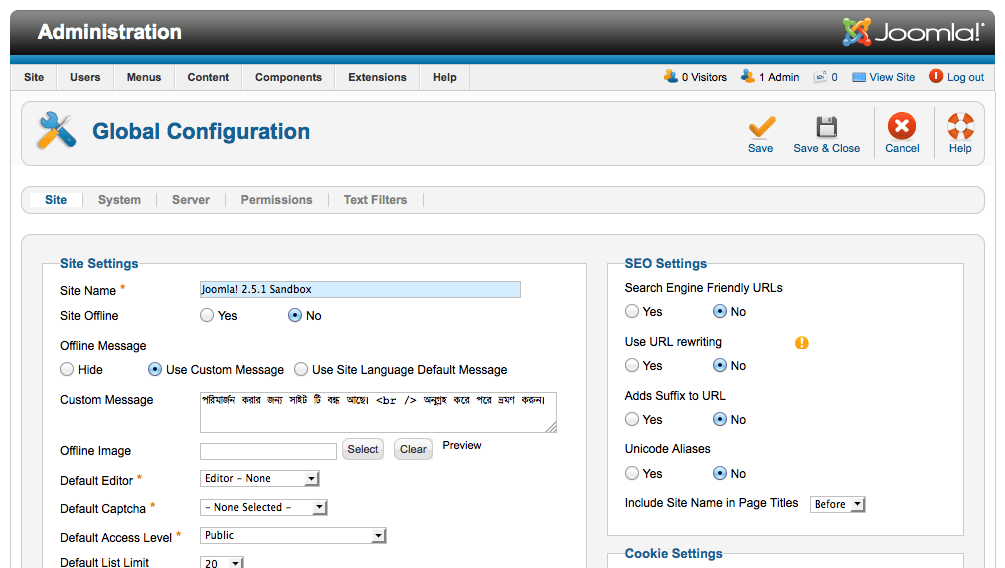Click the Save & Close floppy icon
Viewport: 1005px width, 568px height.
pyautogui.click(x=826, y=127)
